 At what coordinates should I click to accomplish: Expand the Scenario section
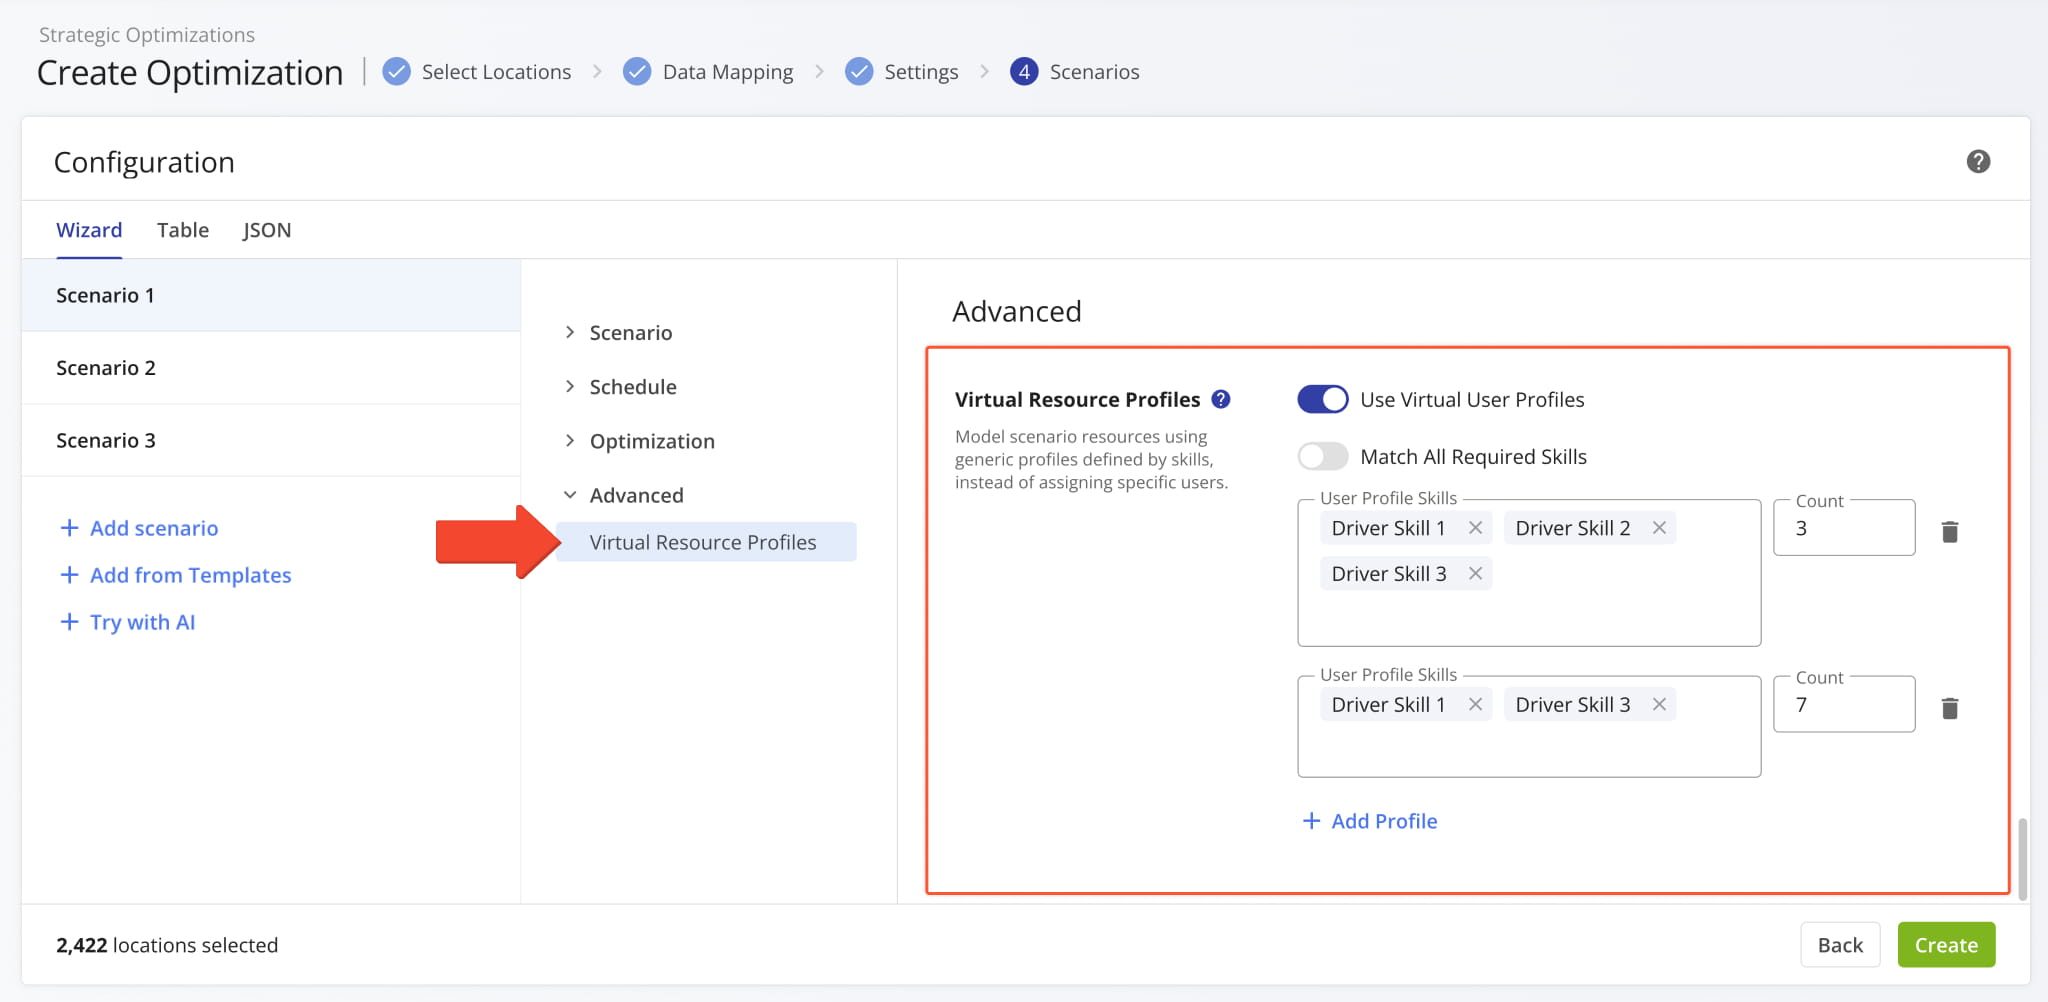coord(630,332)
